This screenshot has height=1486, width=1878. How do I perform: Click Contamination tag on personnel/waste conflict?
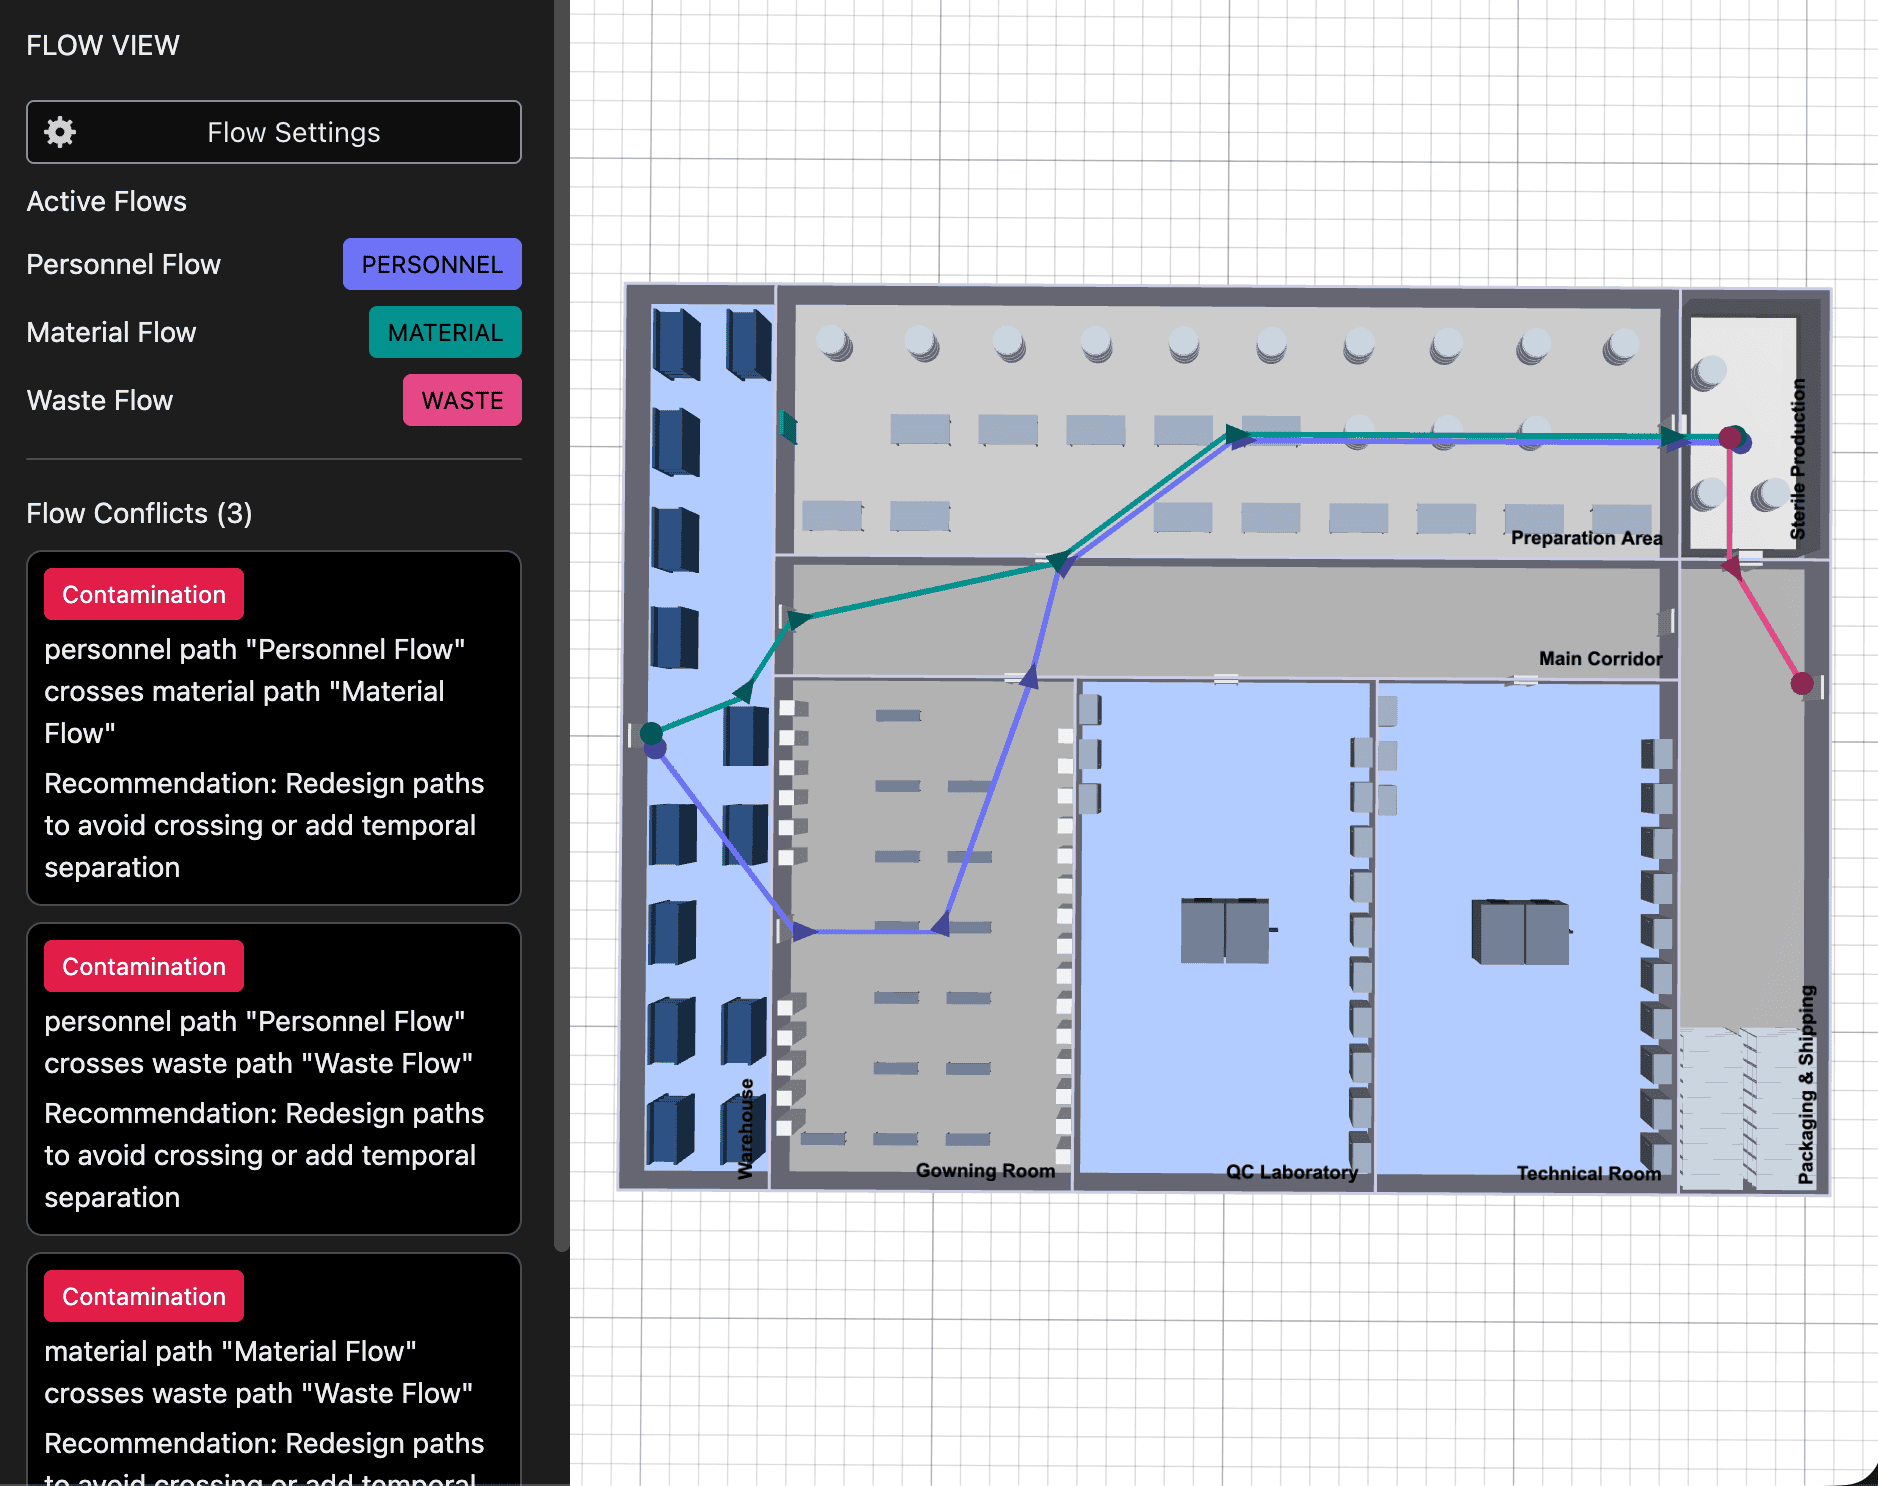(x=144, y=966)
